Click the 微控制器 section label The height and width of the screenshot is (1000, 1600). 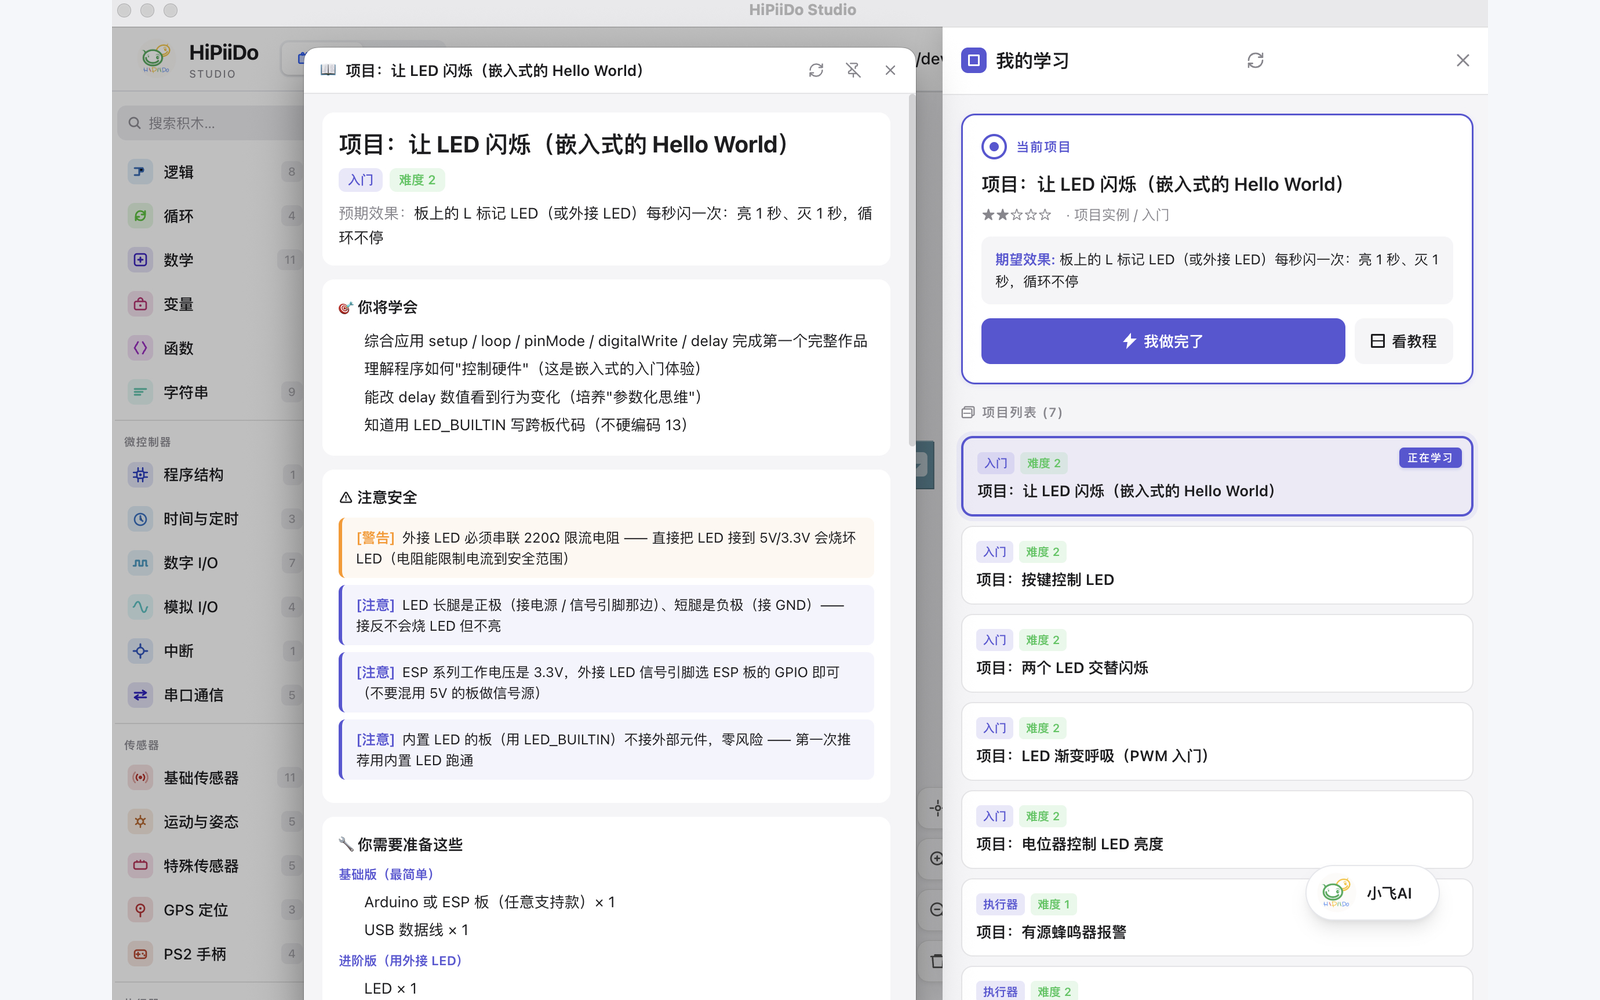pos(147,442)
